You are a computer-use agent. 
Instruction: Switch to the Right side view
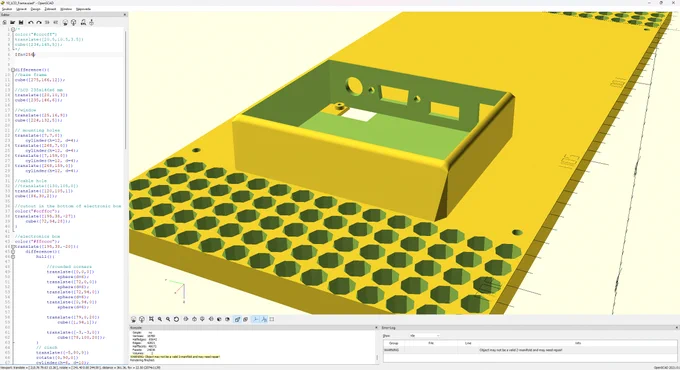click(x=186, y=319)
